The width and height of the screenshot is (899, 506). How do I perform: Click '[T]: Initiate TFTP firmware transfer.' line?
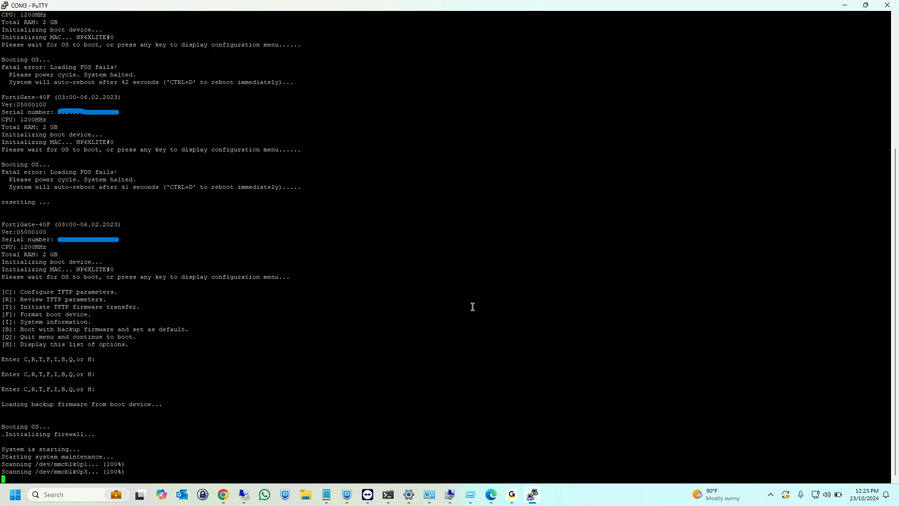(71, 307)
